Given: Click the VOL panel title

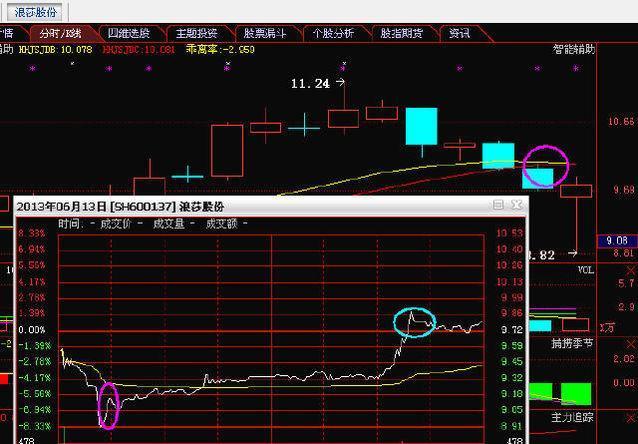Looking at the screenshot, I should pyautogui.click(x=586, y=270).
